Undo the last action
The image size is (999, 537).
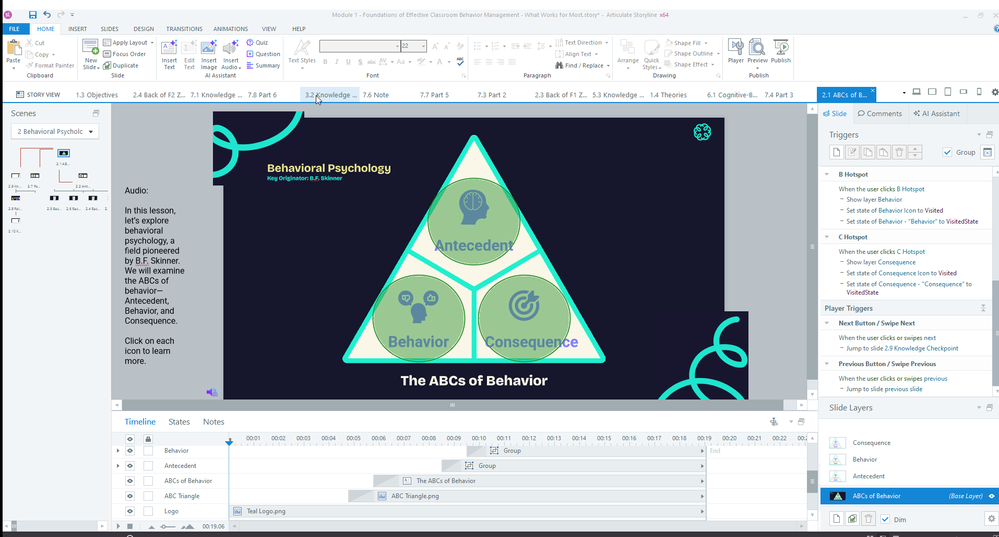pos(47,14)
